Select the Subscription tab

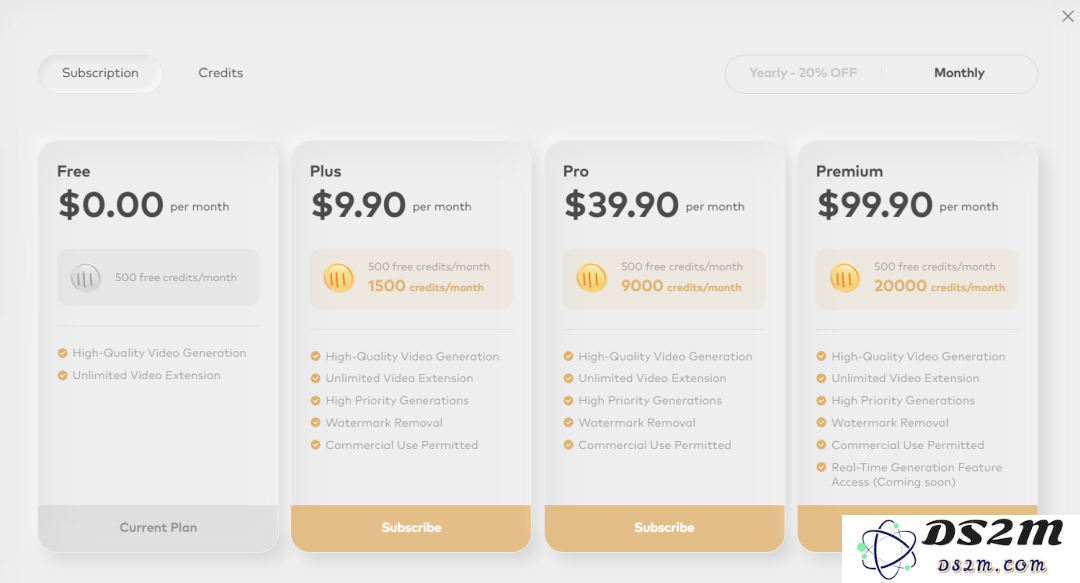pos(100,73)
